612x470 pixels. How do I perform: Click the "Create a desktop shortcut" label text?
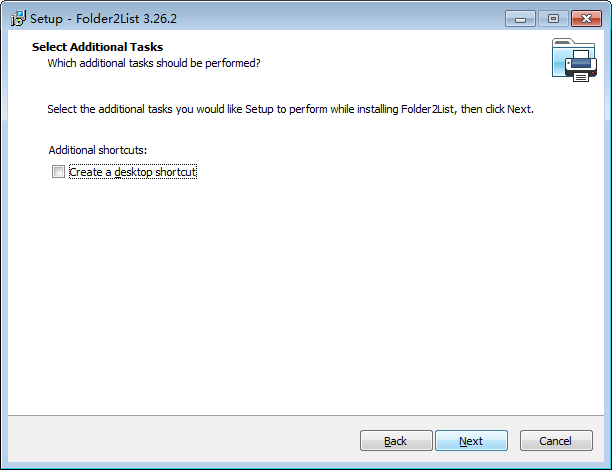point(133,172)
